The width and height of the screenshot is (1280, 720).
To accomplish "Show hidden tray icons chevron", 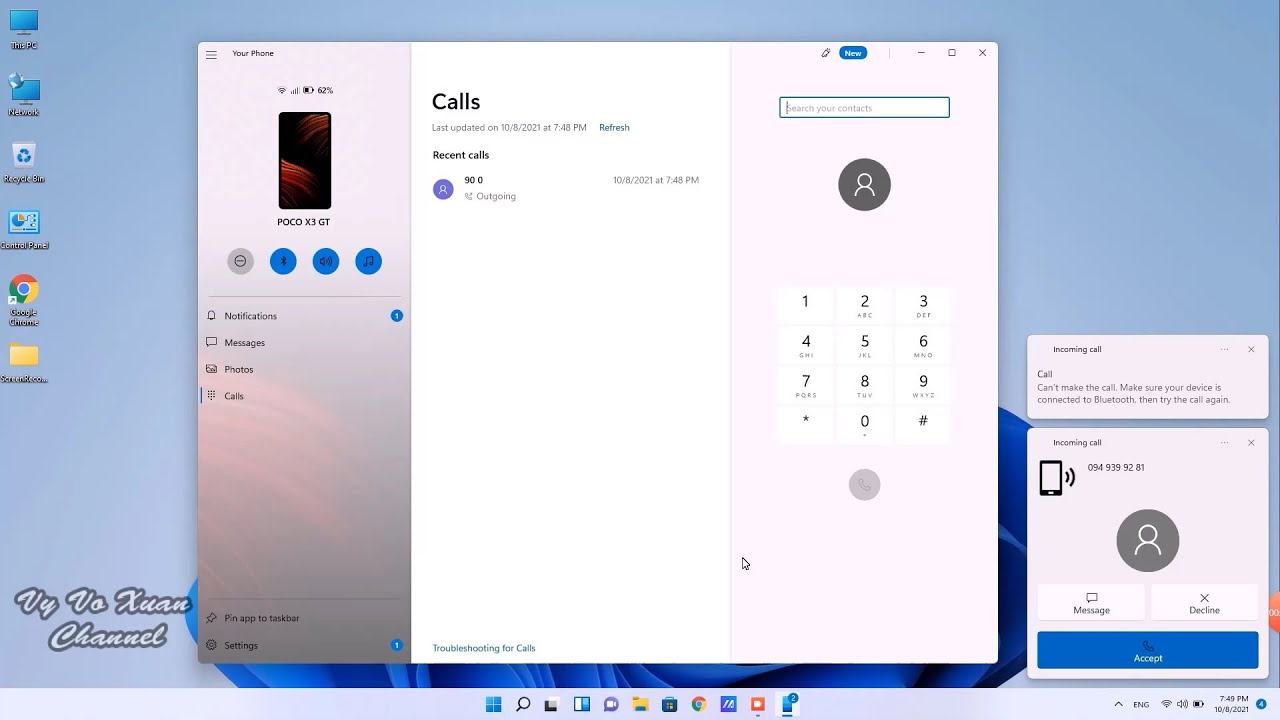I will pyautogui.click(x=1118, y=704).
